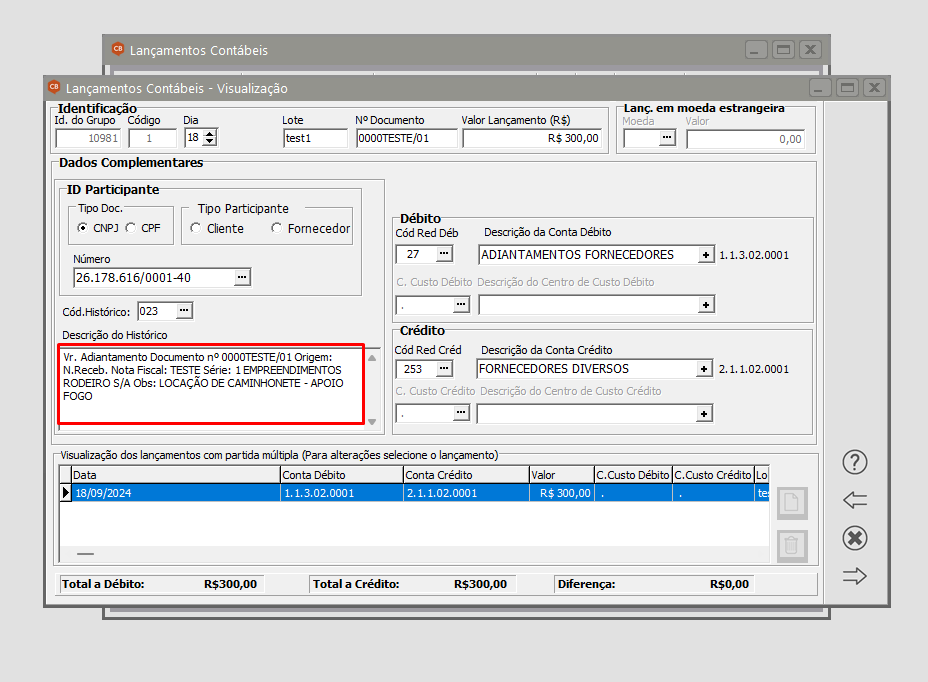The width and height of the screenshot is (928, 682).
Task: Click the new document icon beside grid
Action: coord(792,504)
